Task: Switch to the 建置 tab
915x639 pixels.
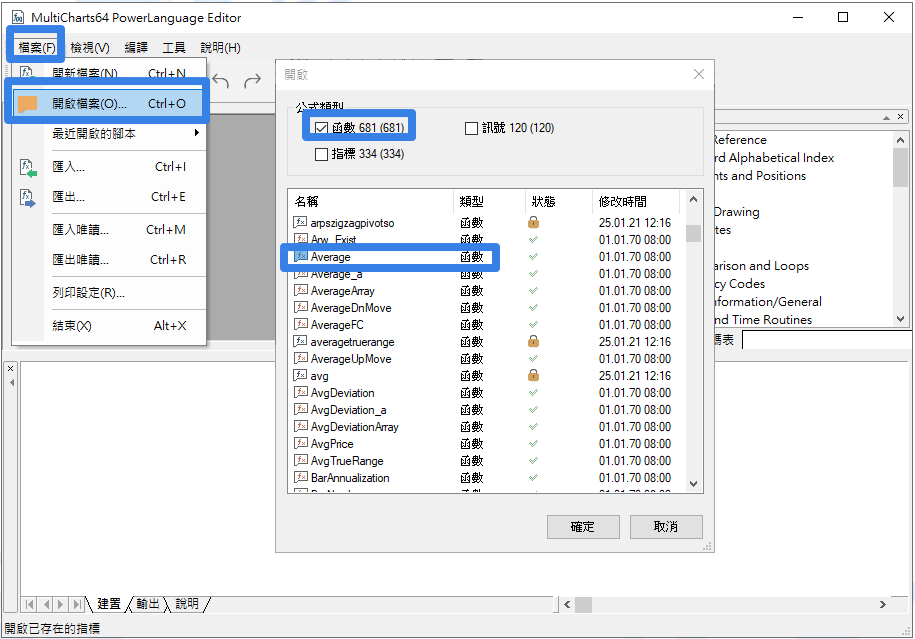Action: 109,604
